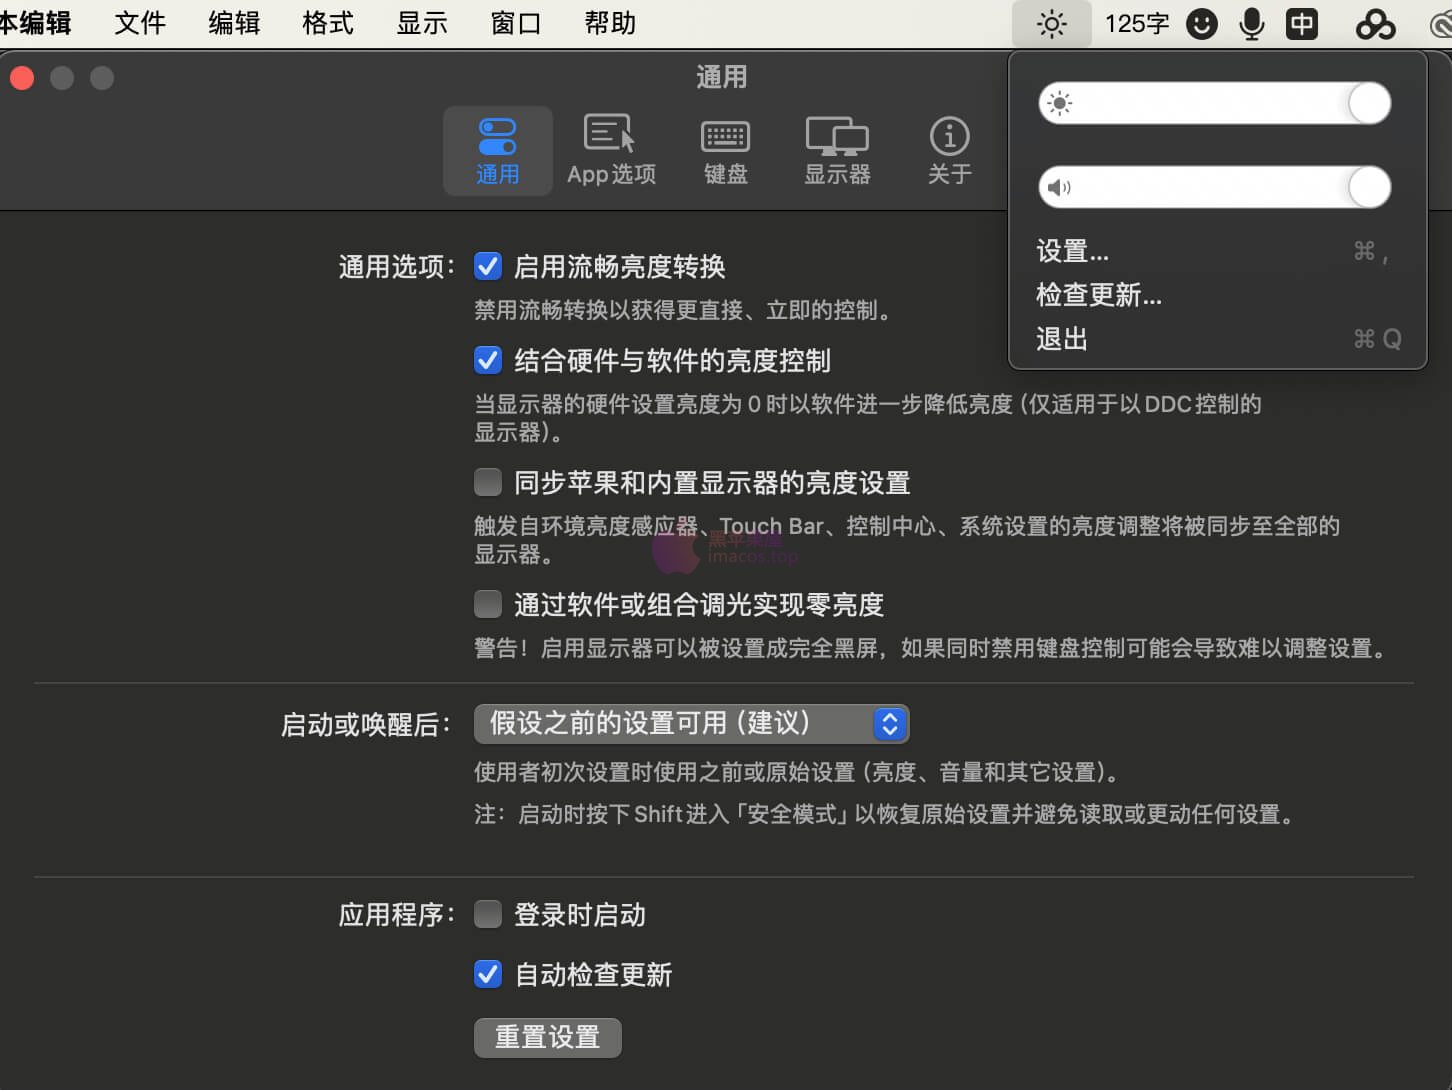1452x1090 pixels.
Task: Open the App选项 settings pane
Action: coord(611,150)
